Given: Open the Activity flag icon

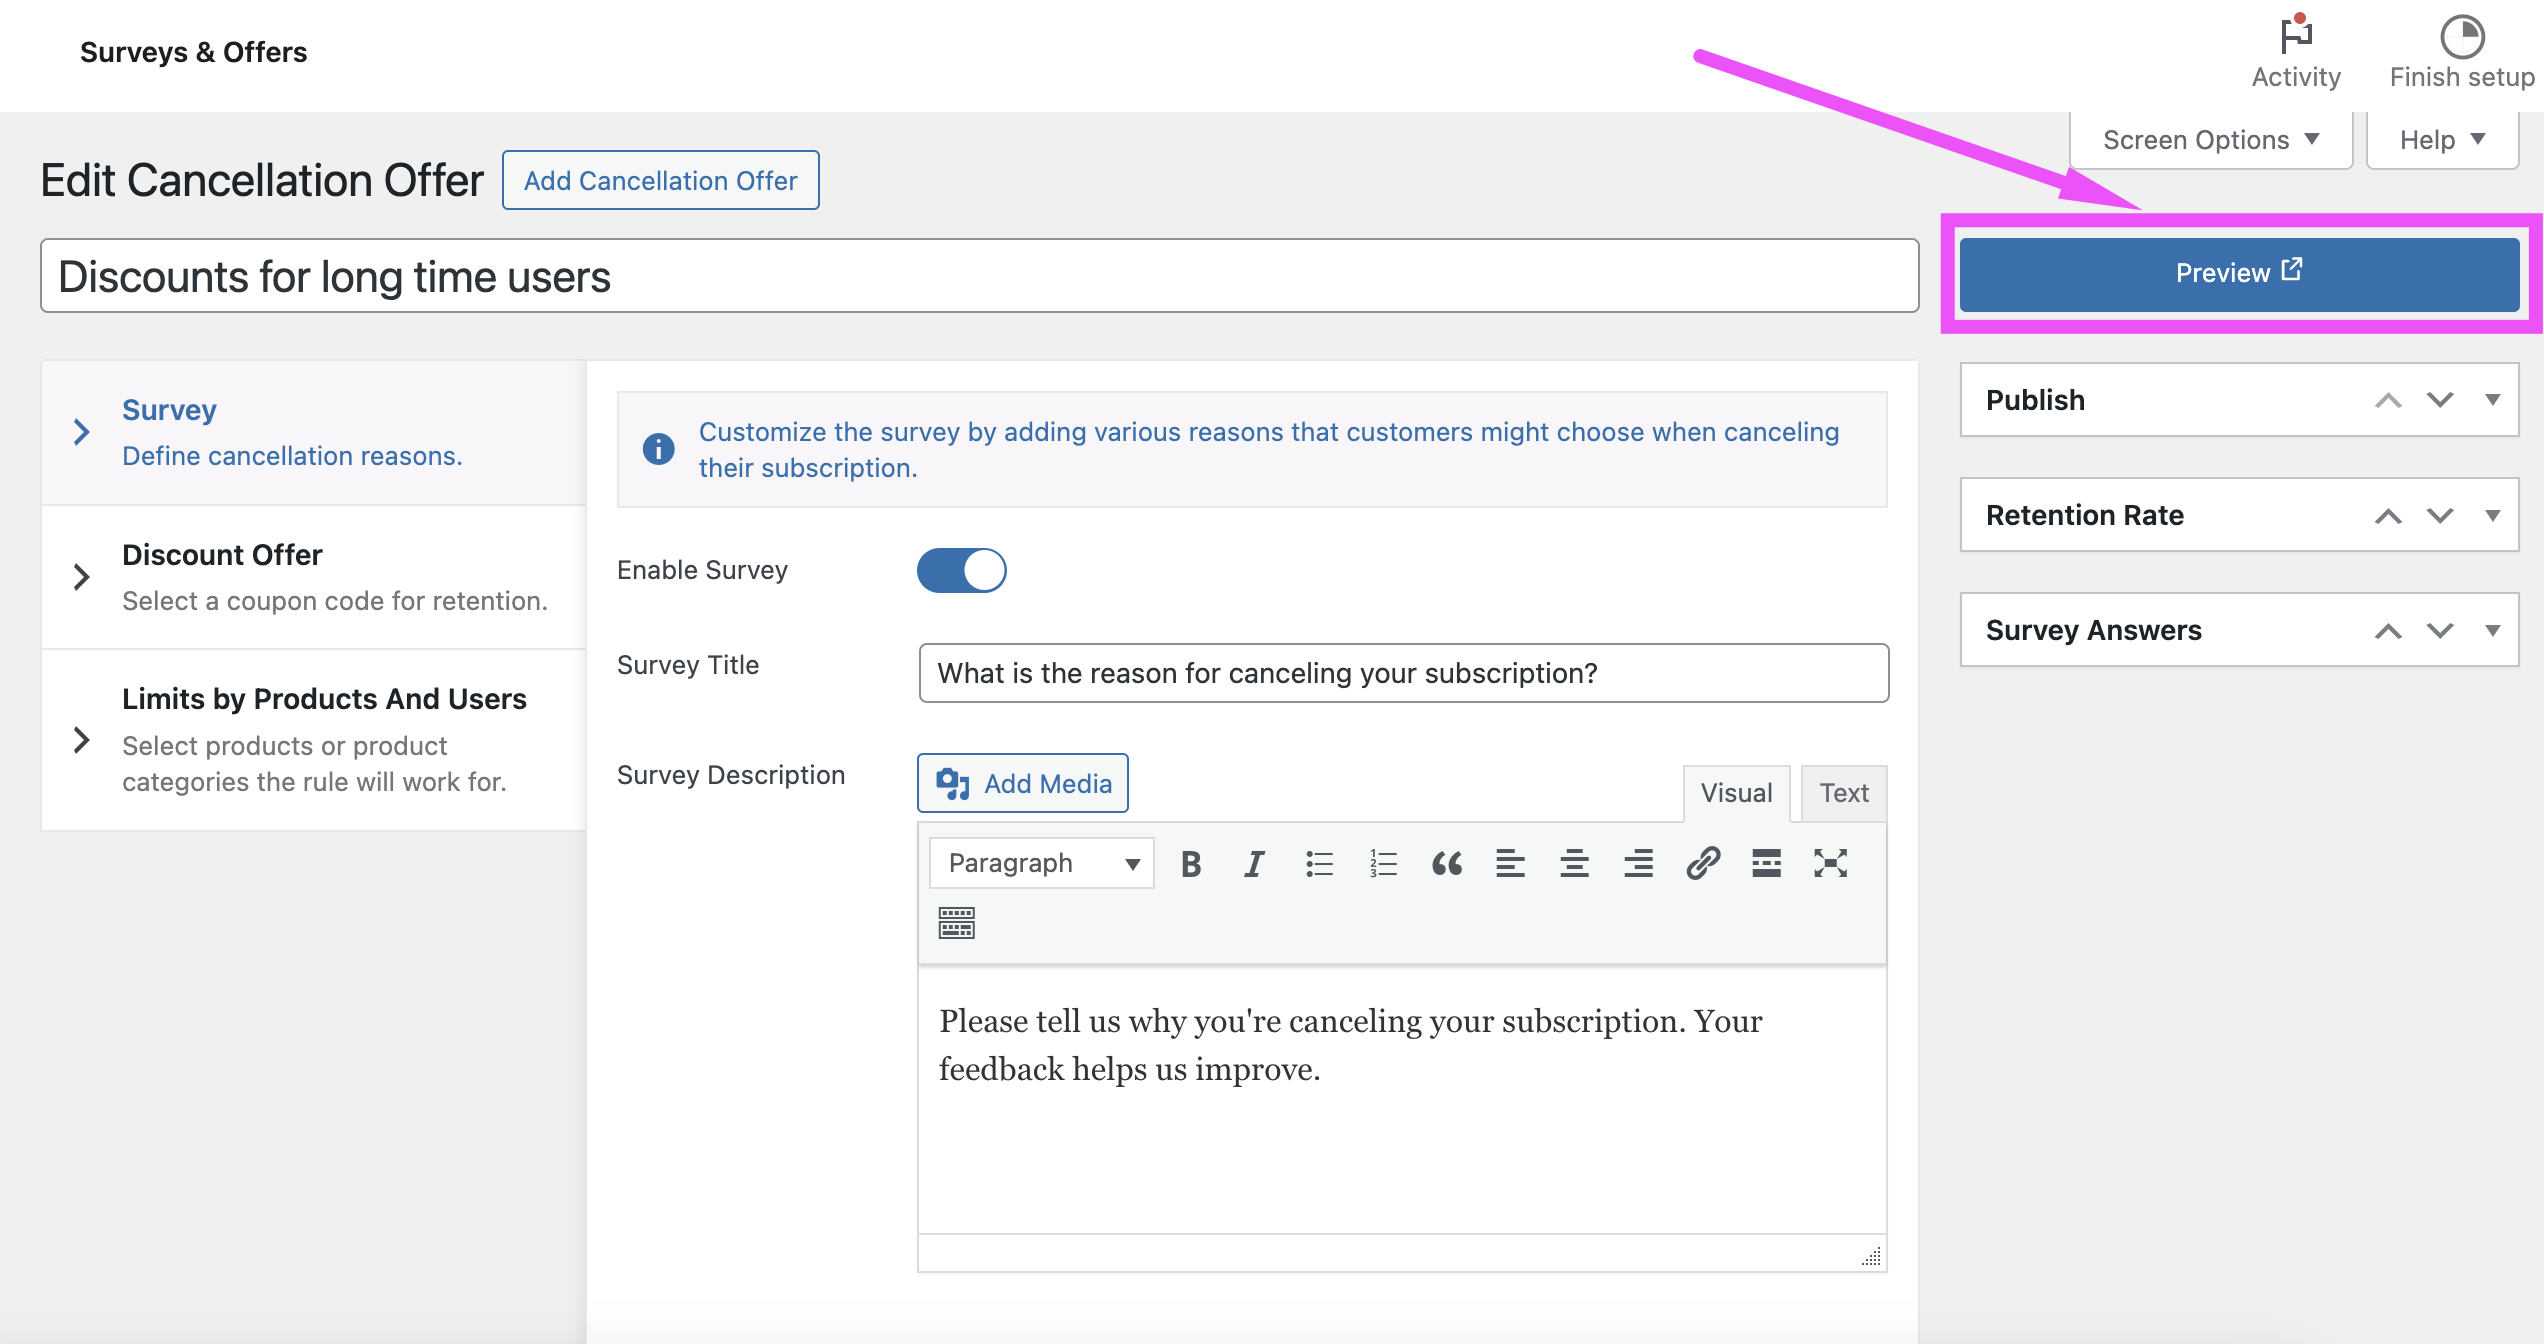Looking at the screenshot, I should [2296, 35].
